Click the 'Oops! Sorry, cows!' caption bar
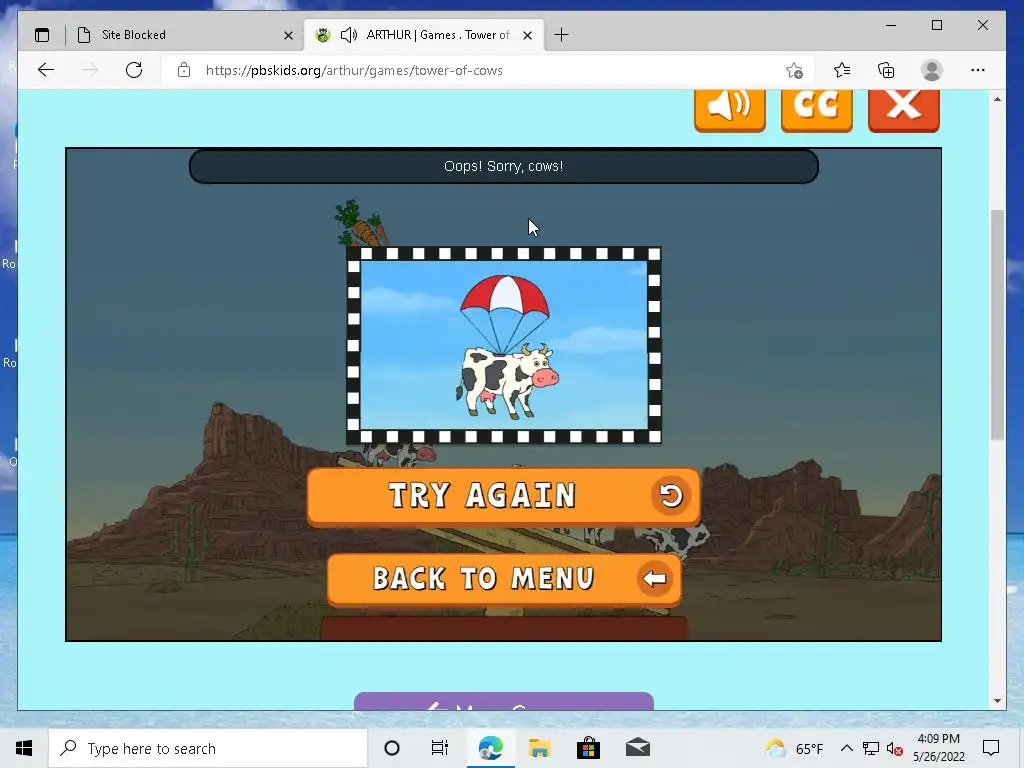The width and height of the screenshot is (1024, 768). coord(504,166)
